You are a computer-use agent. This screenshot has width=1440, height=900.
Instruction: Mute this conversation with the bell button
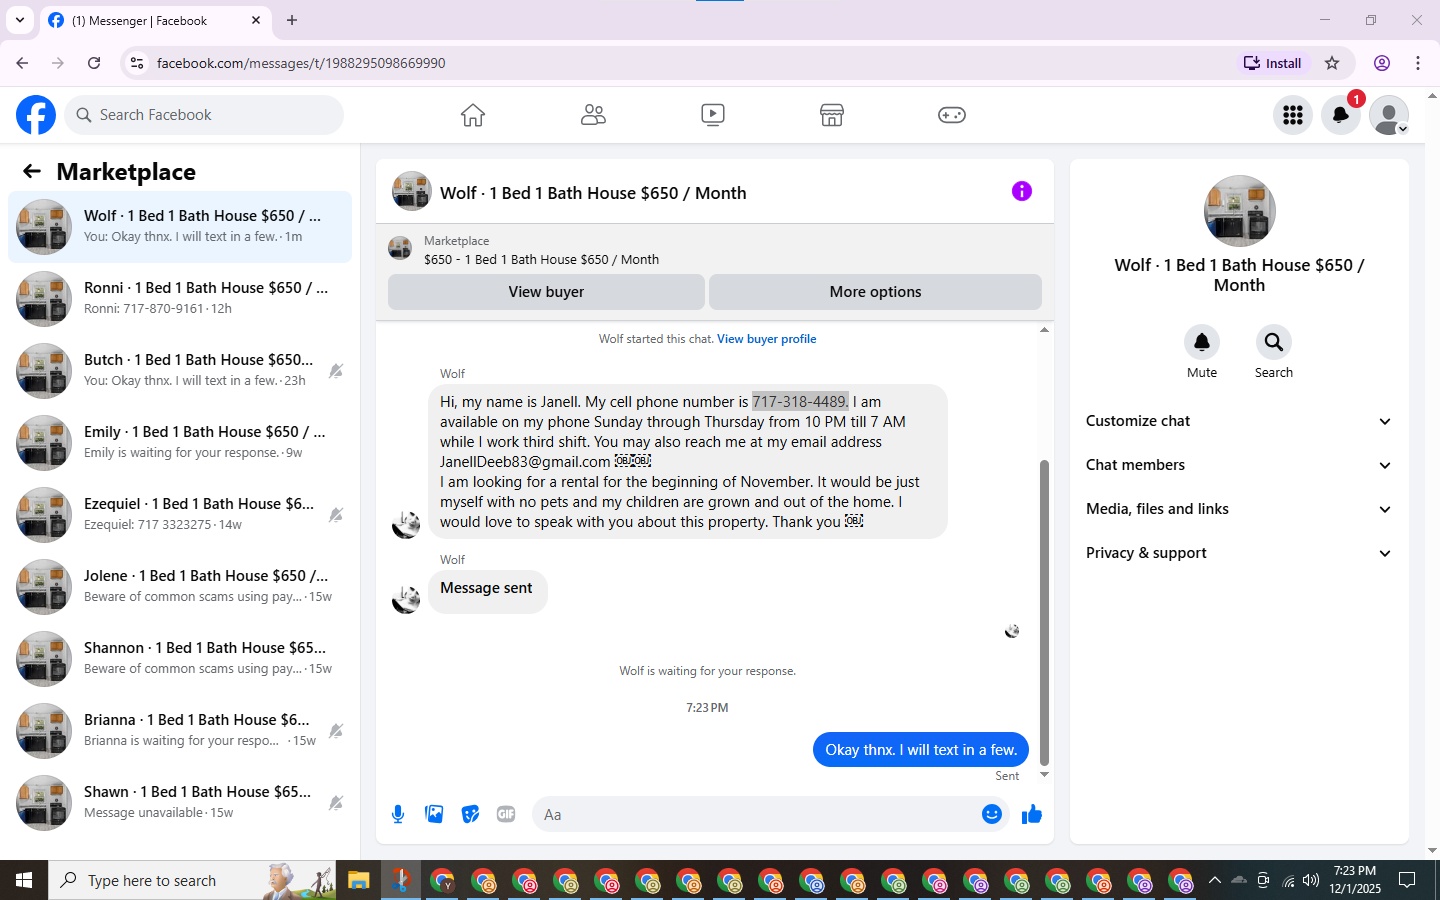[x=1202, y=342]
